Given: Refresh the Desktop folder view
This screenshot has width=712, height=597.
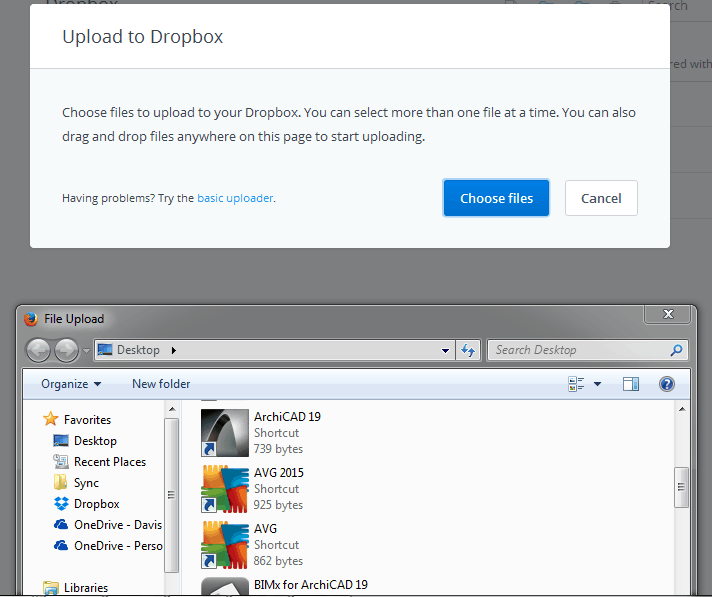Looking at the screenshot, I should [x=468, y=350].
